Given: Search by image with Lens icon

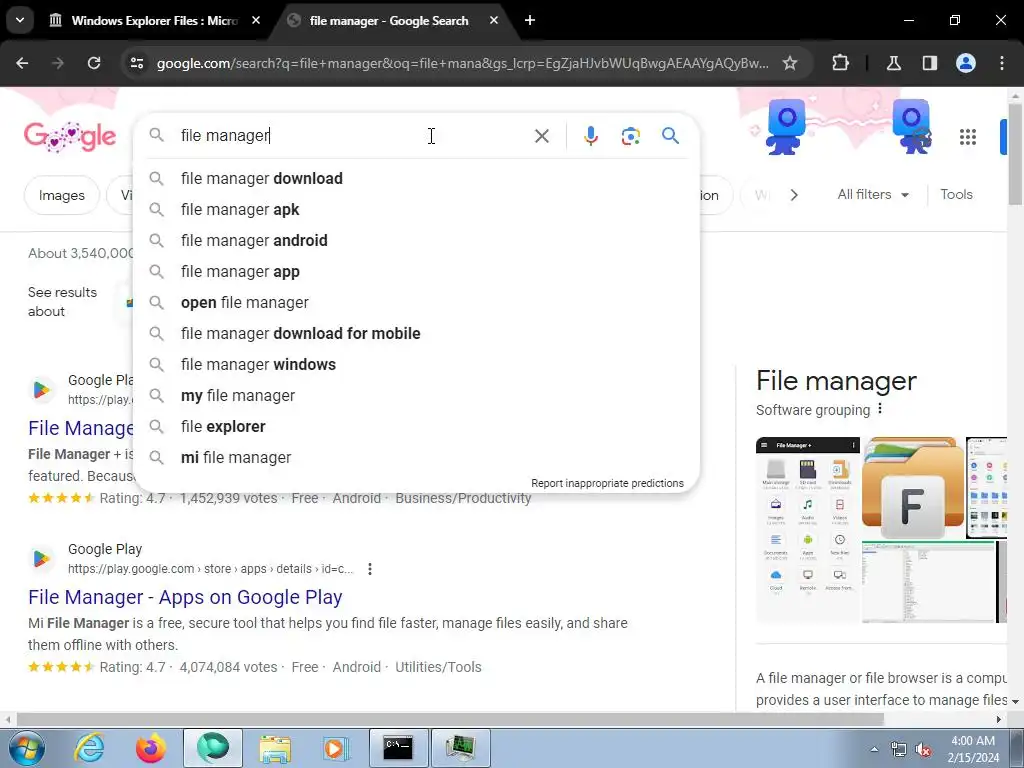Looking at the screenshot, I should point(631,136).
